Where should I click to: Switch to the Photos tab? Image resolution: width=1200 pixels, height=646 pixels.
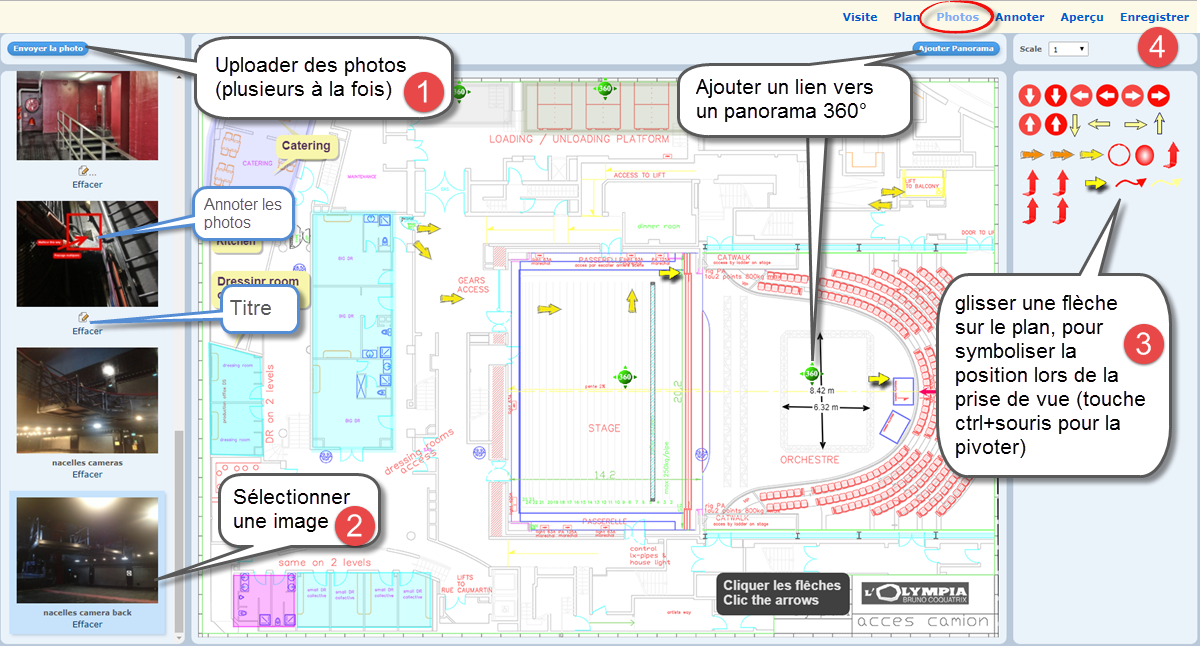pyautogui.click(x=957, y=17)
